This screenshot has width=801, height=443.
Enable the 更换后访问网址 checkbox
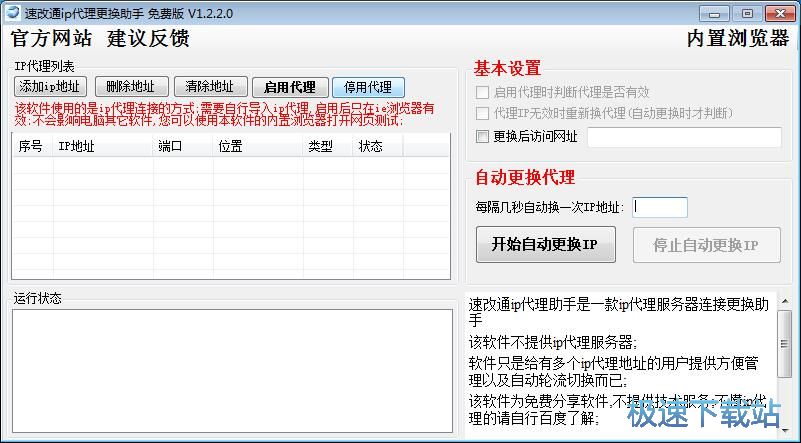[x=482, y=136]
